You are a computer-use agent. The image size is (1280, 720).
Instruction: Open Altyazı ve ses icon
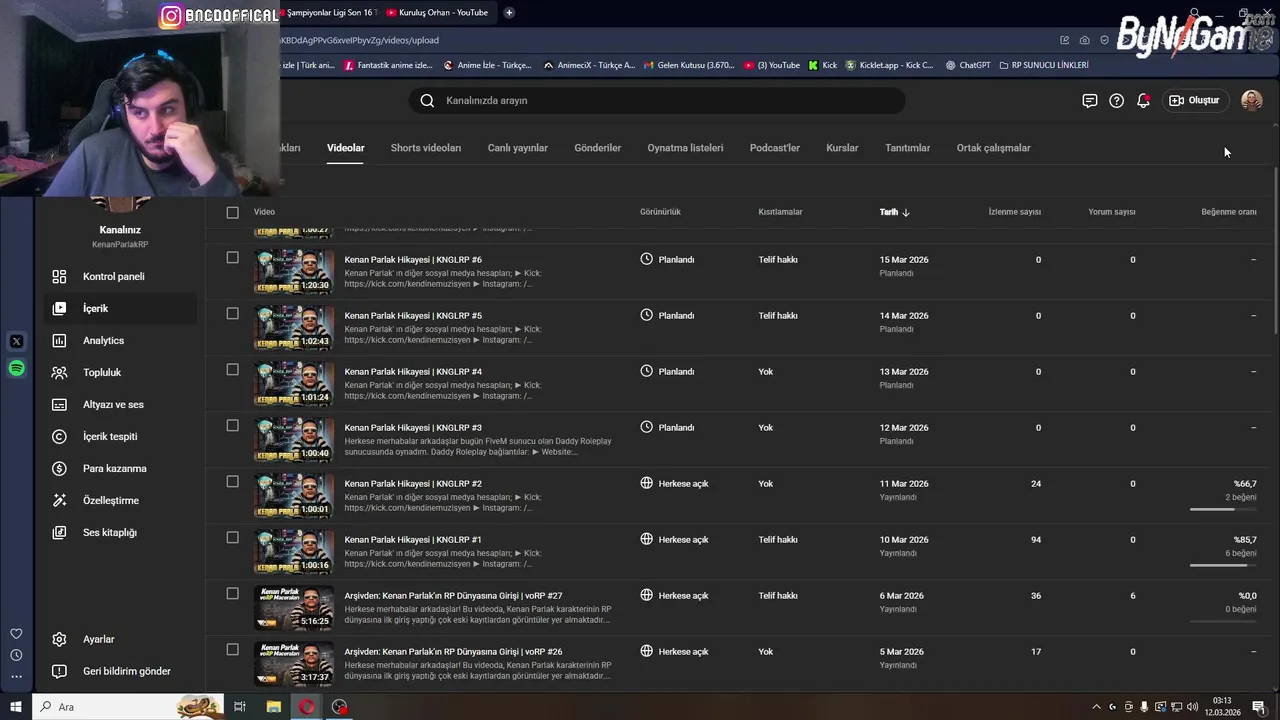[x=59, y=404]
